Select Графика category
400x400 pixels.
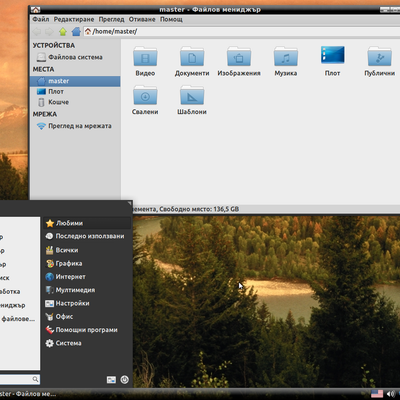tap(87, 263)
